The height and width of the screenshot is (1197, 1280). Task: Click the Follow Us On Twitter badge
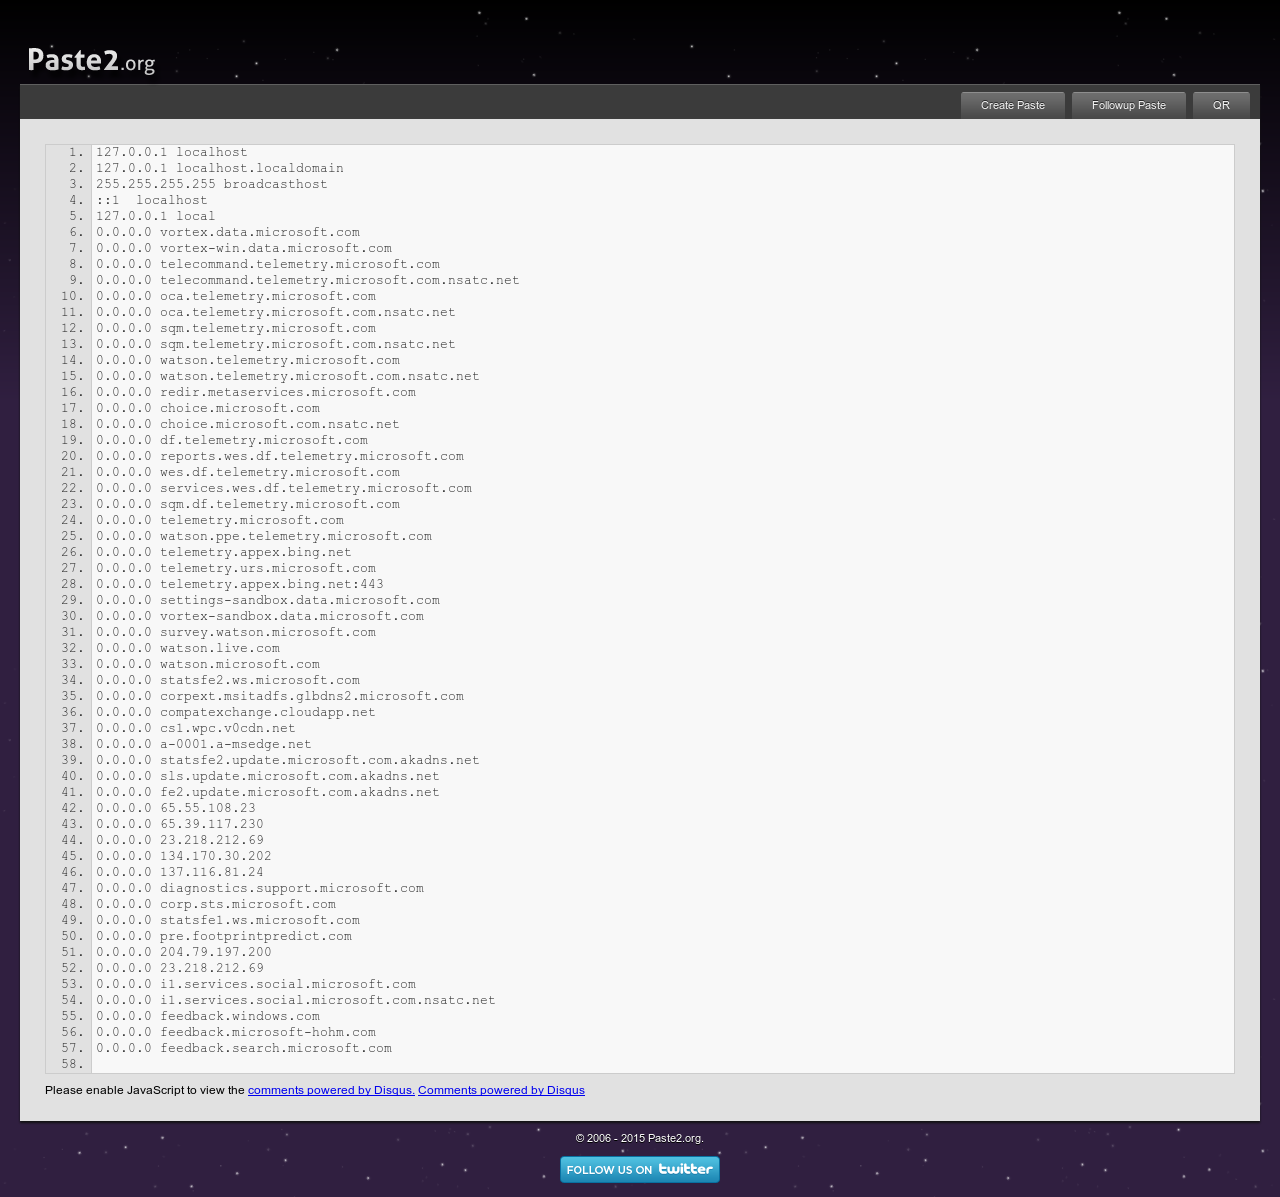click(640, 1169)
